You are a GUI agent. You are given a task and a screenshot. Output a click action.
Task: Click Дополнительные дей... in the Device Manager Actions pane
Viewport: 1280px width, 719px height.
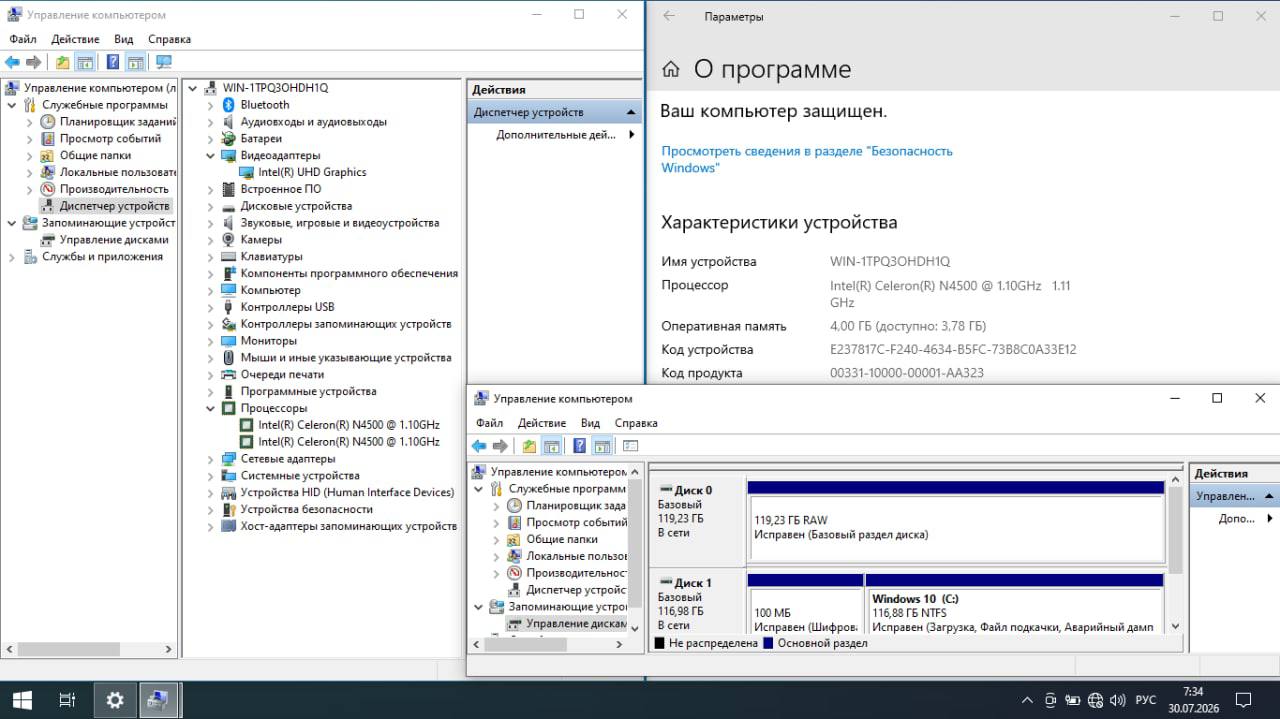(x=555, y=135)
